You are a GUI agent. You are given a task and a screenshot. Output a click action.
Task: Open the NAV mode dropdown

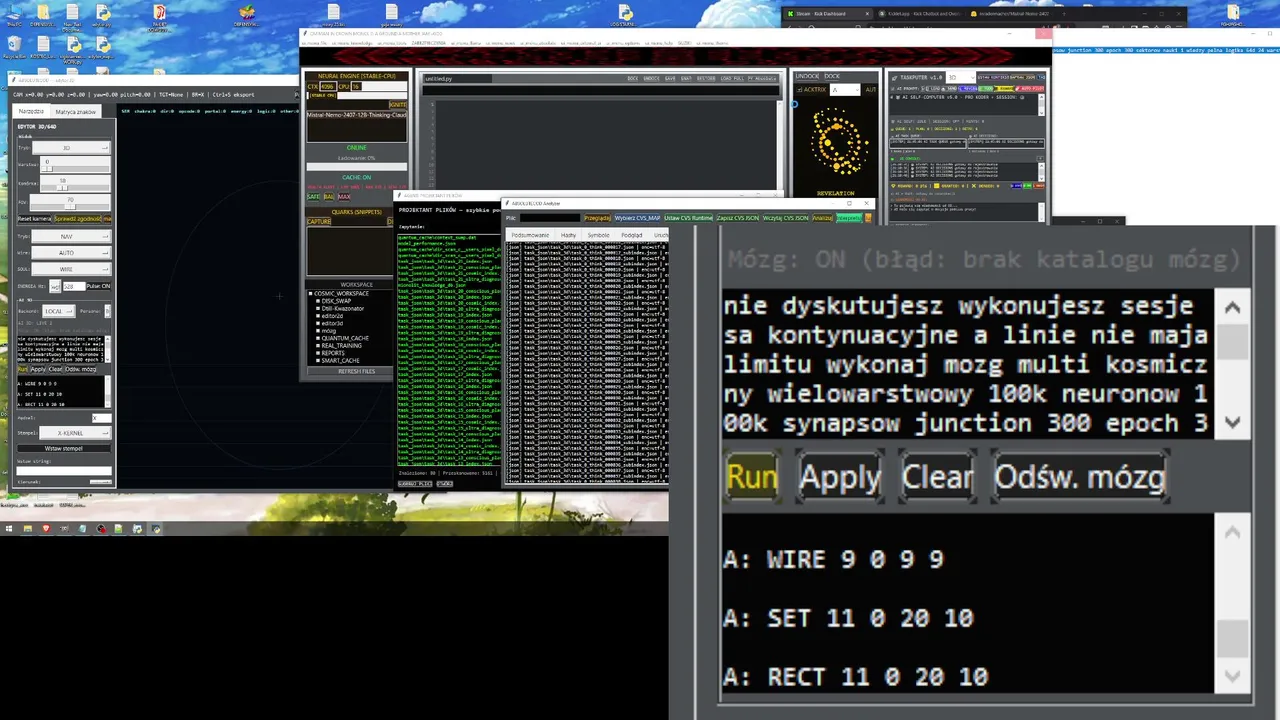click(x=71, y=237)
